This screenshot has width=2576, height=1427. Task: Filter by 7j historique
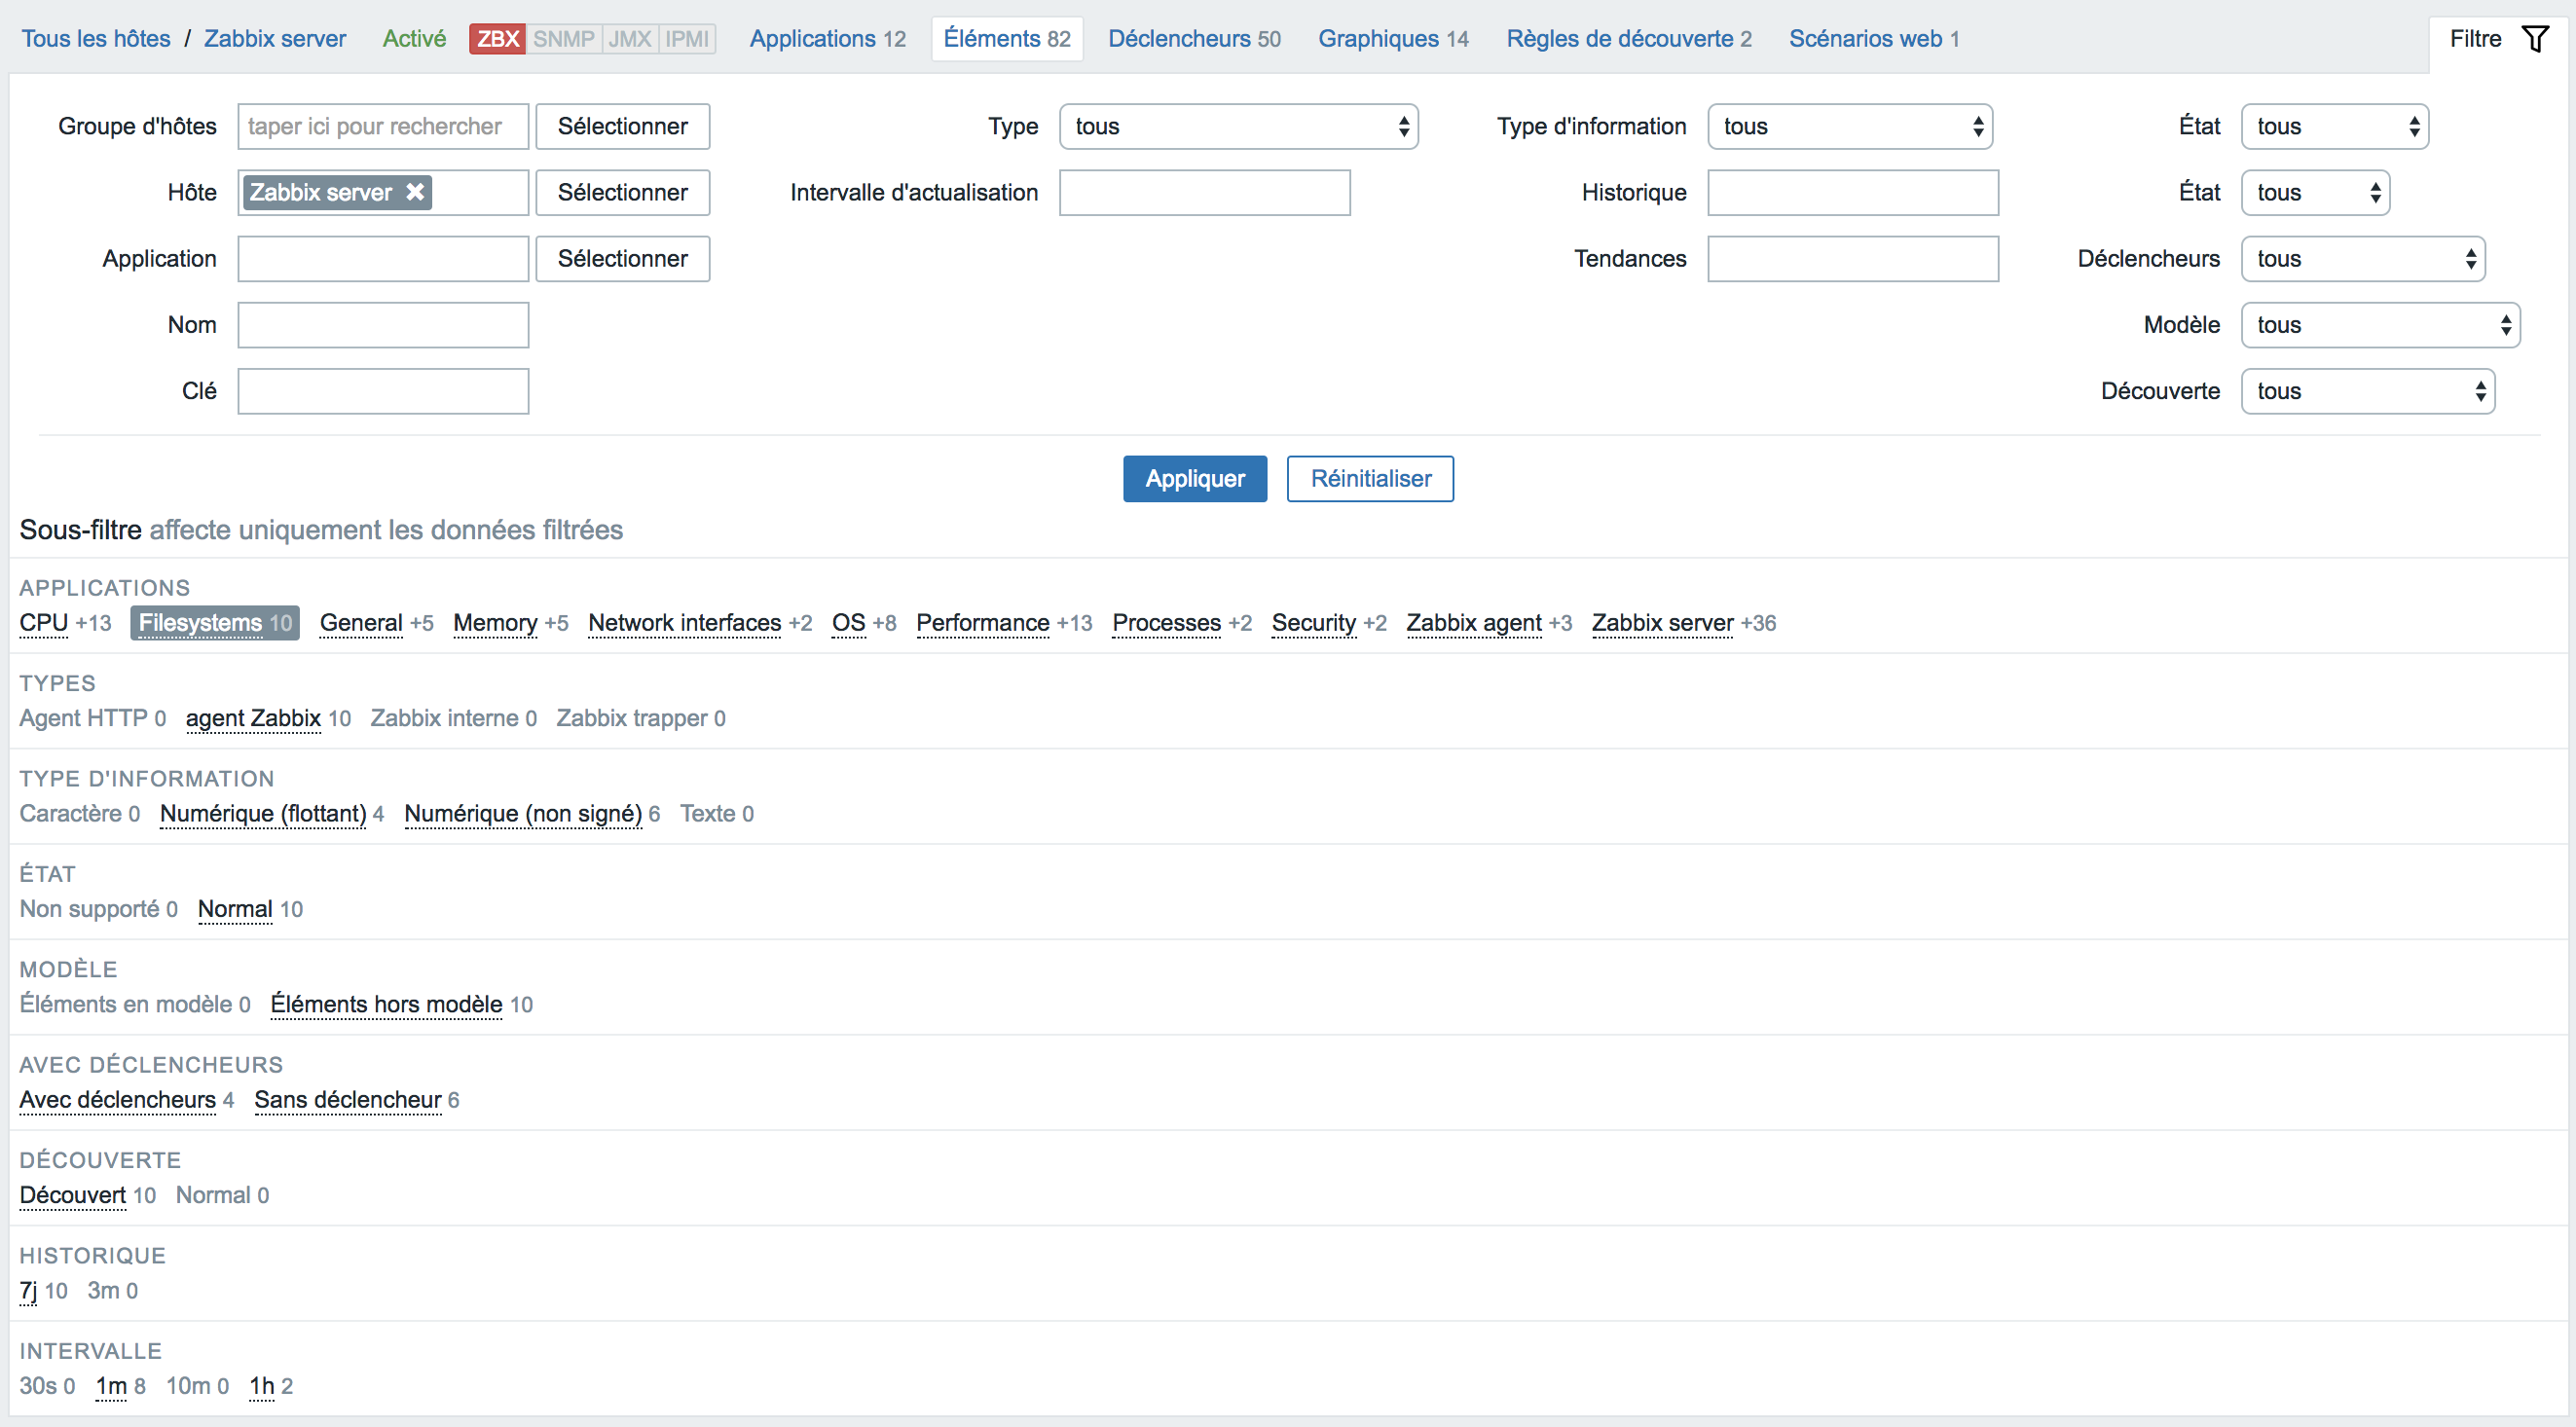click(x=28, y=1291)
